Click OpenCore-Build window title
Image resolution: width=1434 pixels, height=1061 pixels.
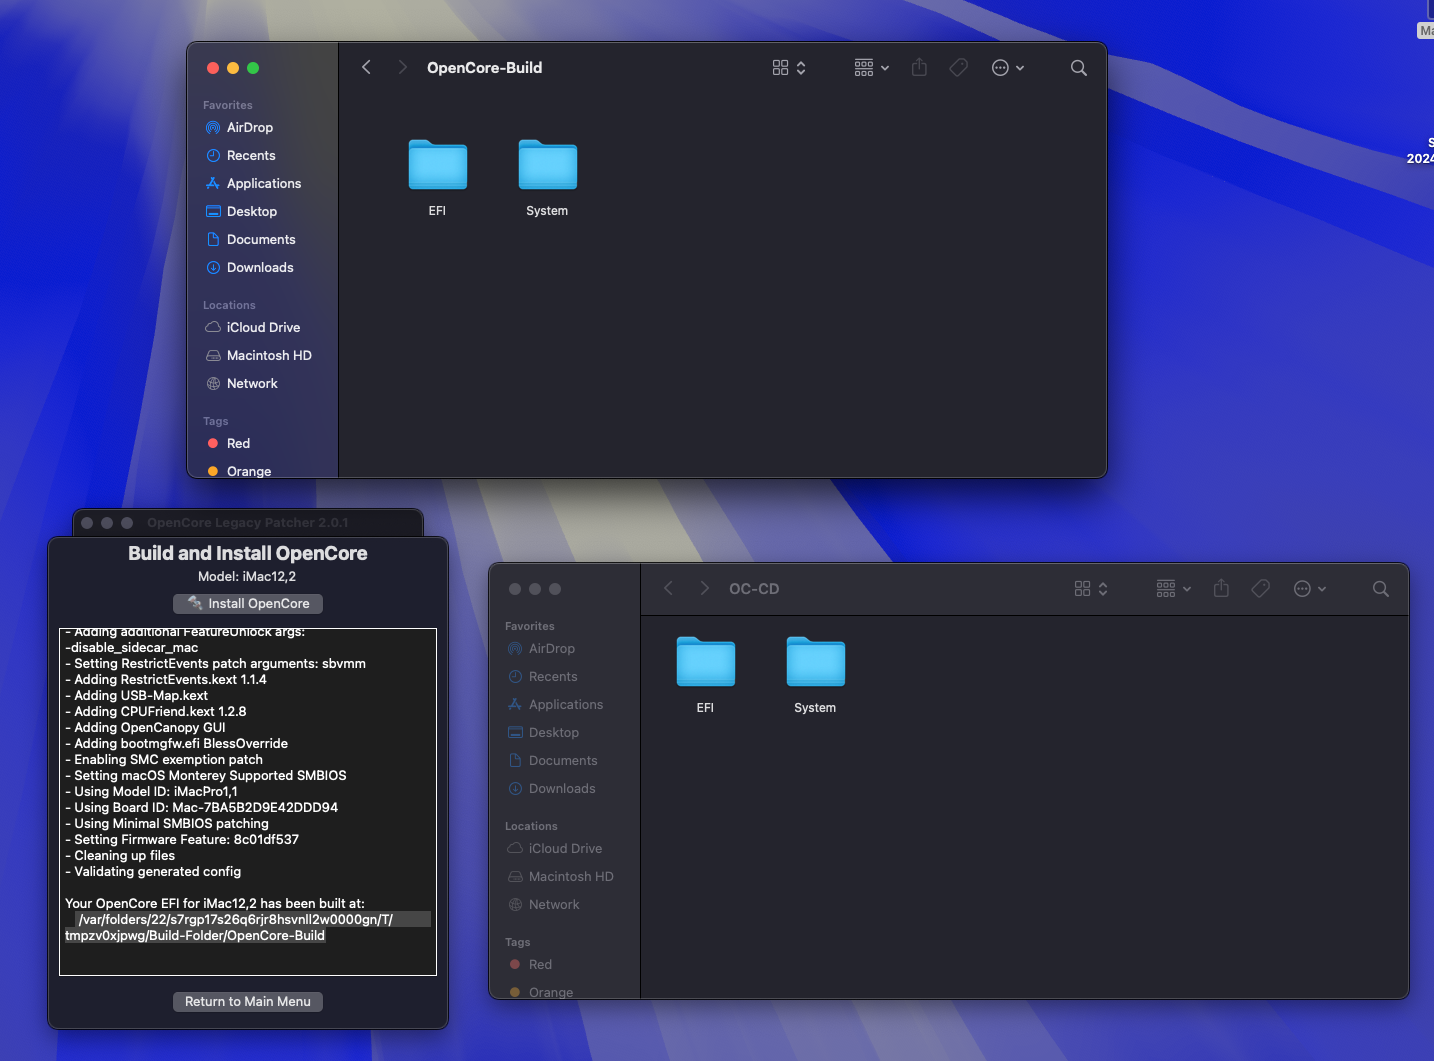click(484, 67)
